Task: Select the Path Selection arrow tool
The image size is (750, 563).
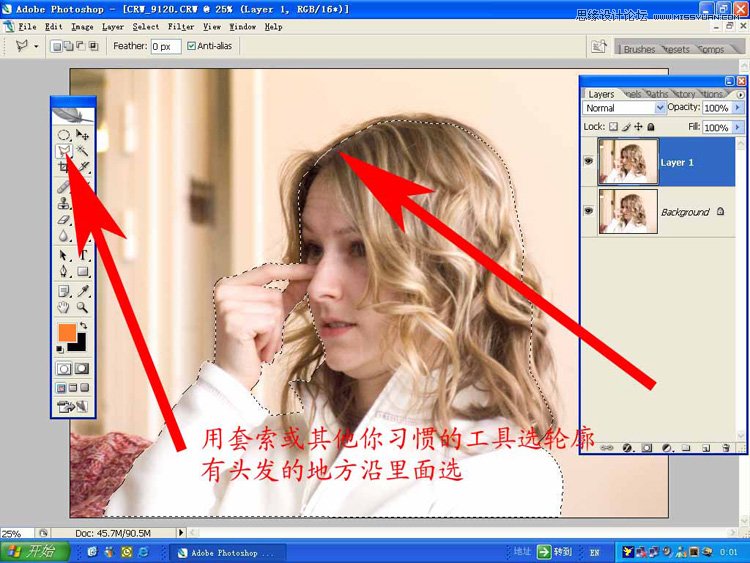Action: [x=64, y=255]
